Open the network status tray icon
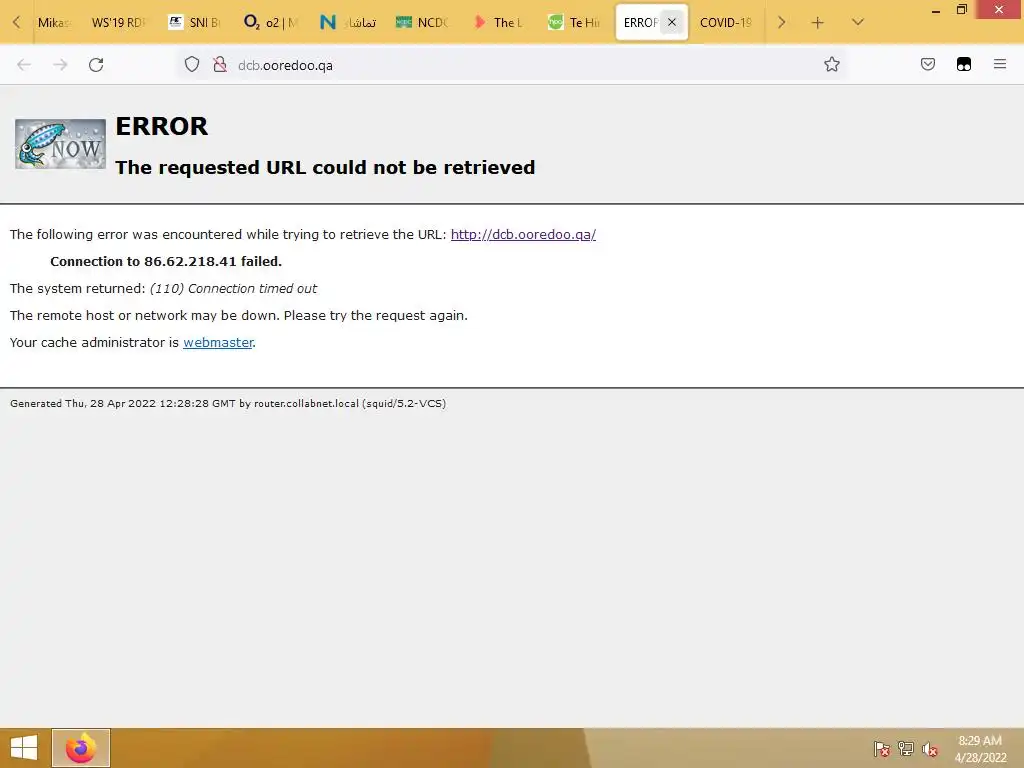The height and width of the screenshot is (768, 1024). pos(906,748)
